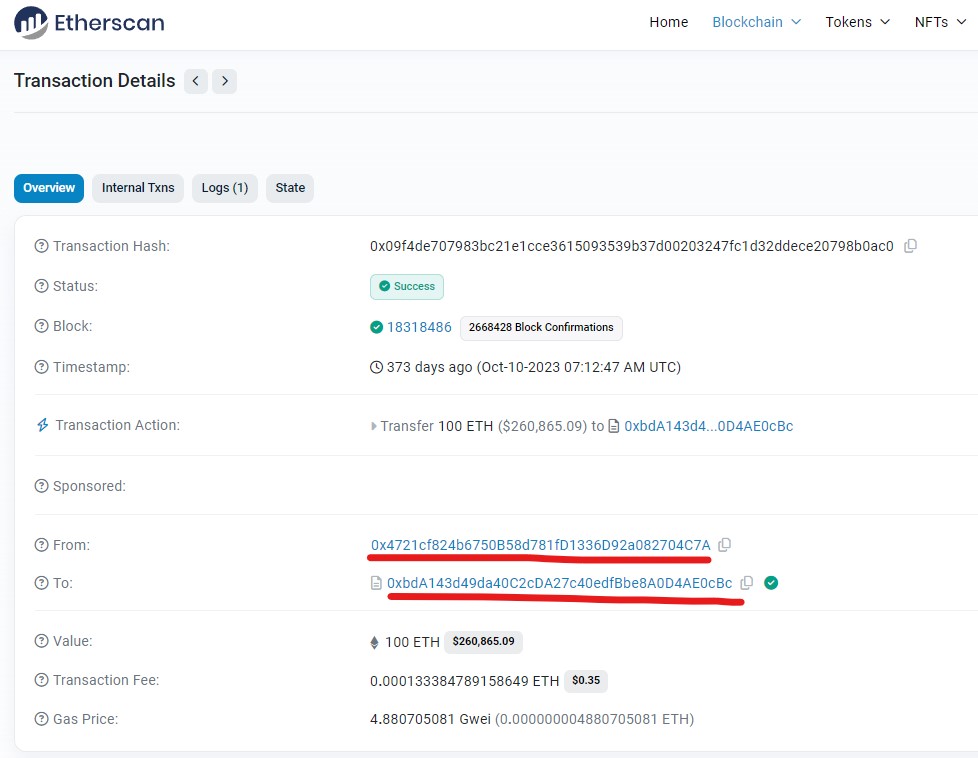This screenshot has width=978, height=758.
Task: Click the green verified checkmark beside To address
Action: click(771, 583)
